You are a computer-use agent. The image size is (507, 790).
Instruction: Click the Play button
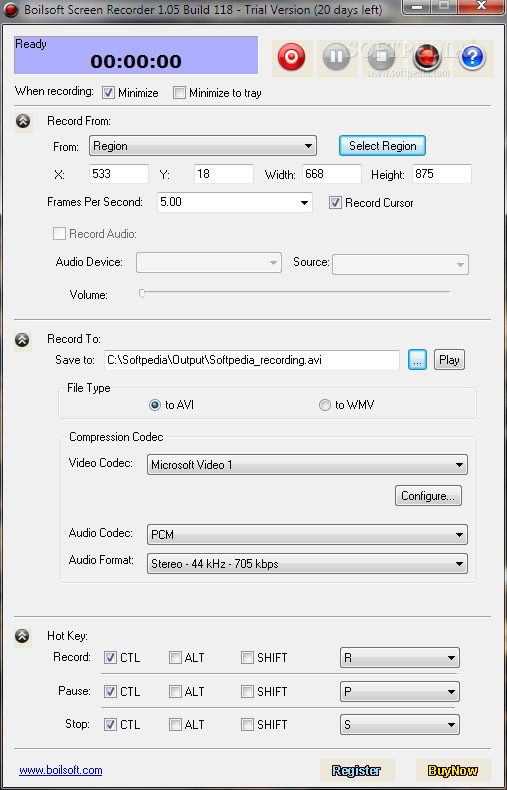coord(449,360)
